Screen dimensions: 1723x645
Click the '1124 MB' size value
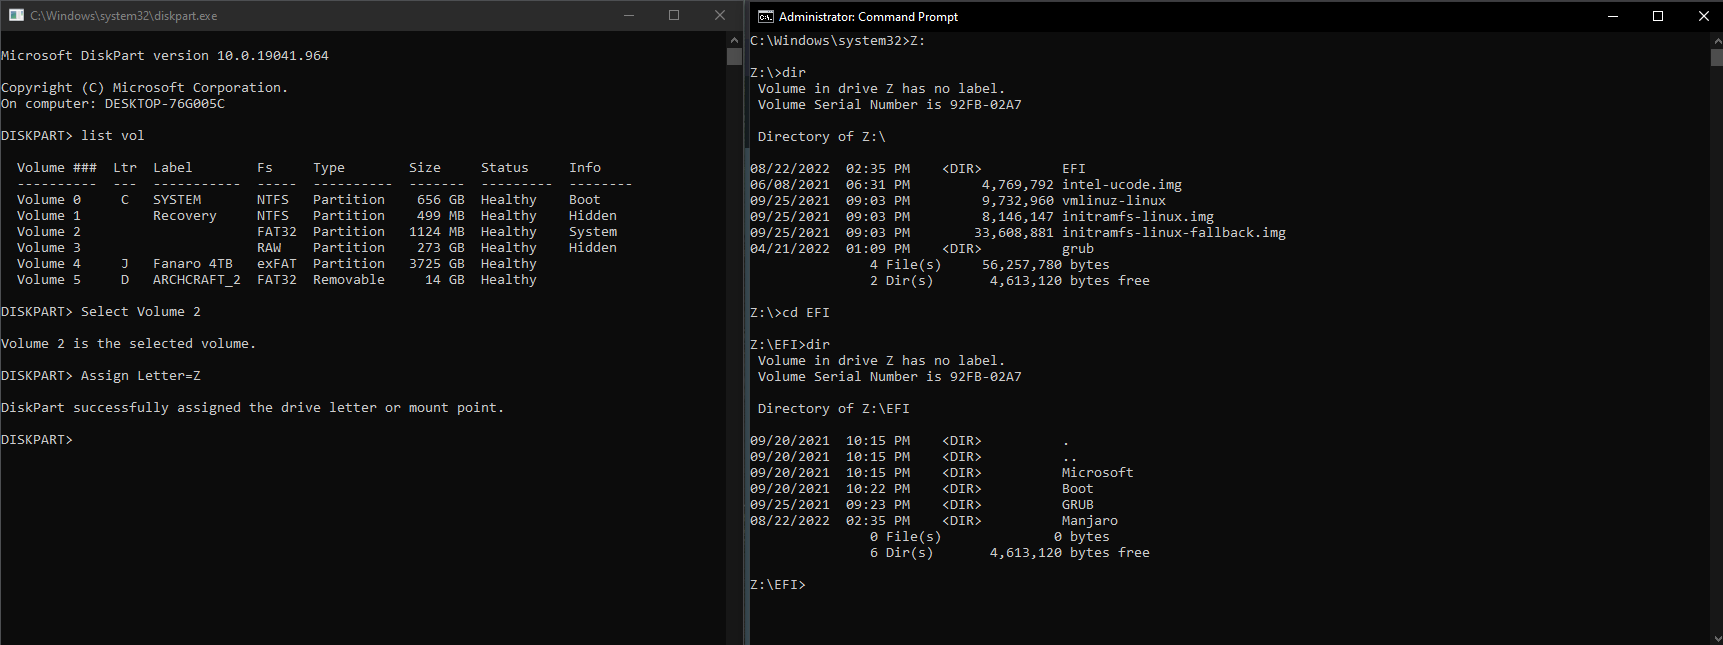pos(437,232)
